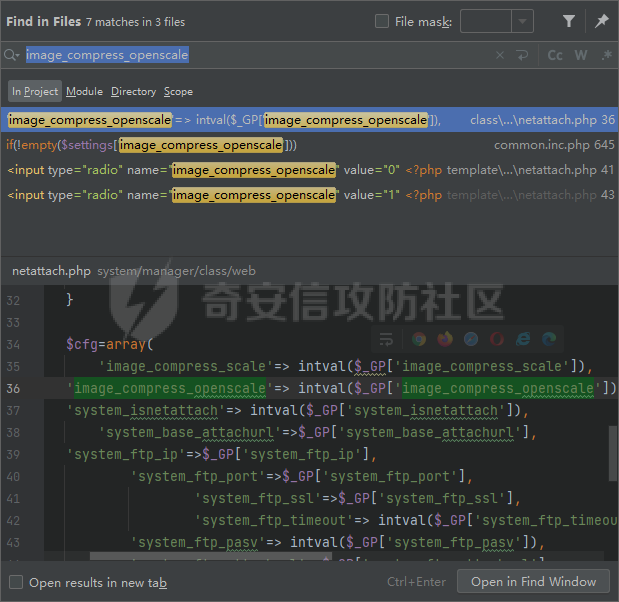Click the preview horizontal scrollbar

pos(210,556)
